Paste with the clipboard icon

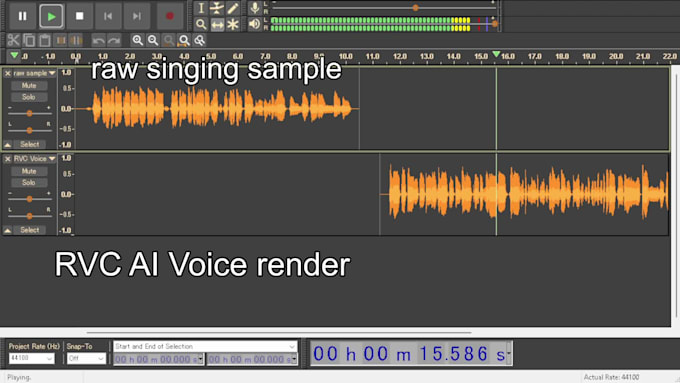[x=45, y=40]
